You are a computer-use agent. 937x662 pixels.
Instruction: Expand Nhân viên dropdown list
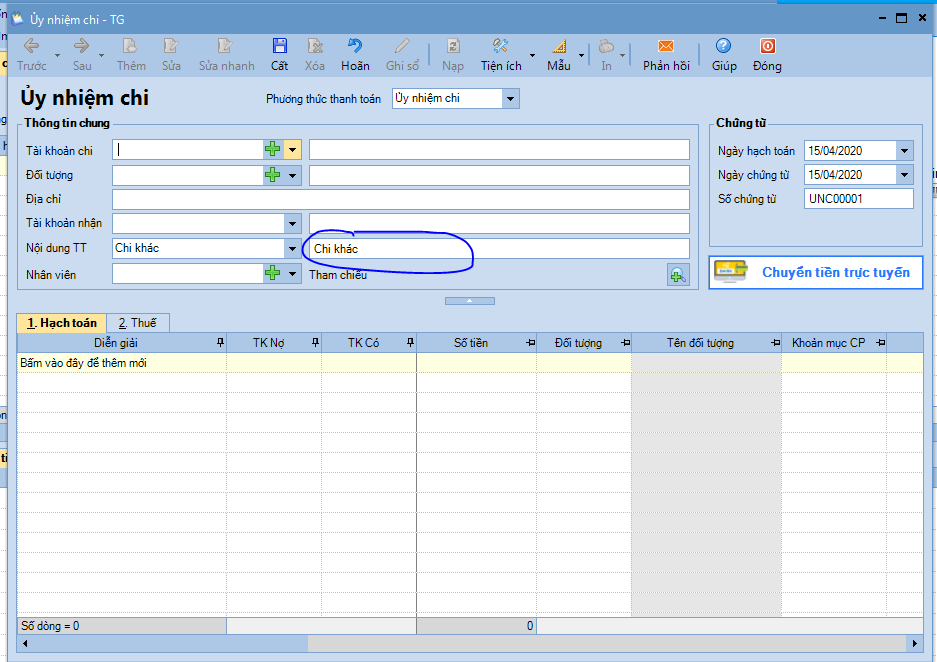click(292, 274)
